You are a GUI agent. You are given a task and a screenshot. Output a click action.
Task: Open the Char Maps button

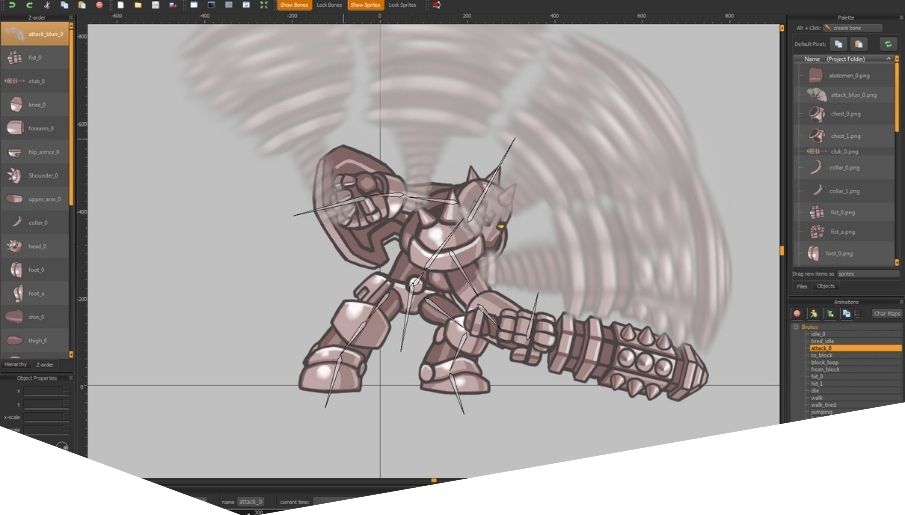coord(886,313)
